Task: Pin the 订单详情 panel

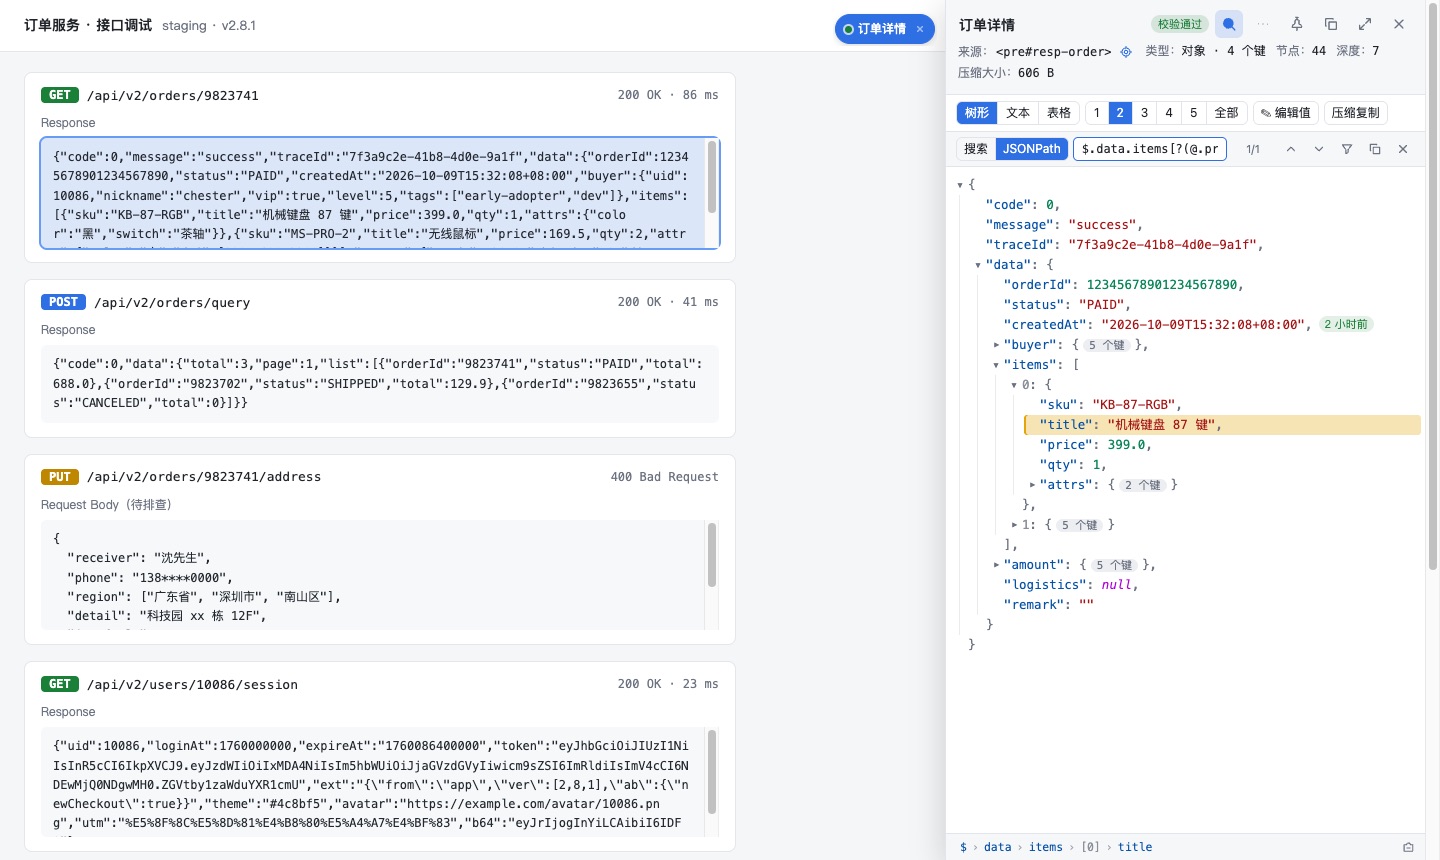Action: (x=1297, y=24)
